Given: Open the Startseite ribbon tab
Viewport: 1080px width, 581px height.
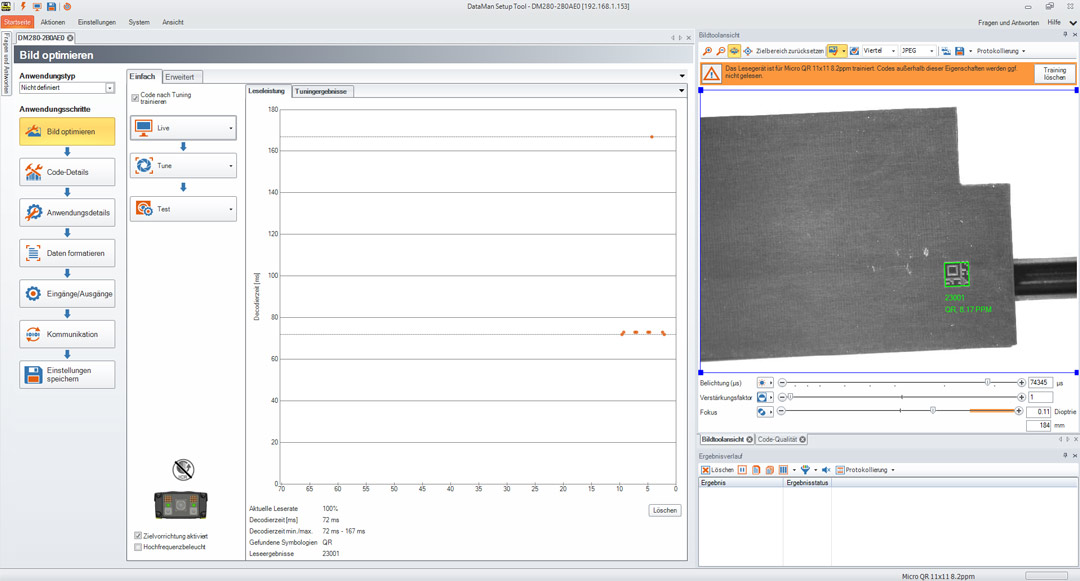Looking at the screenshot, I should [x=17, y=22].
